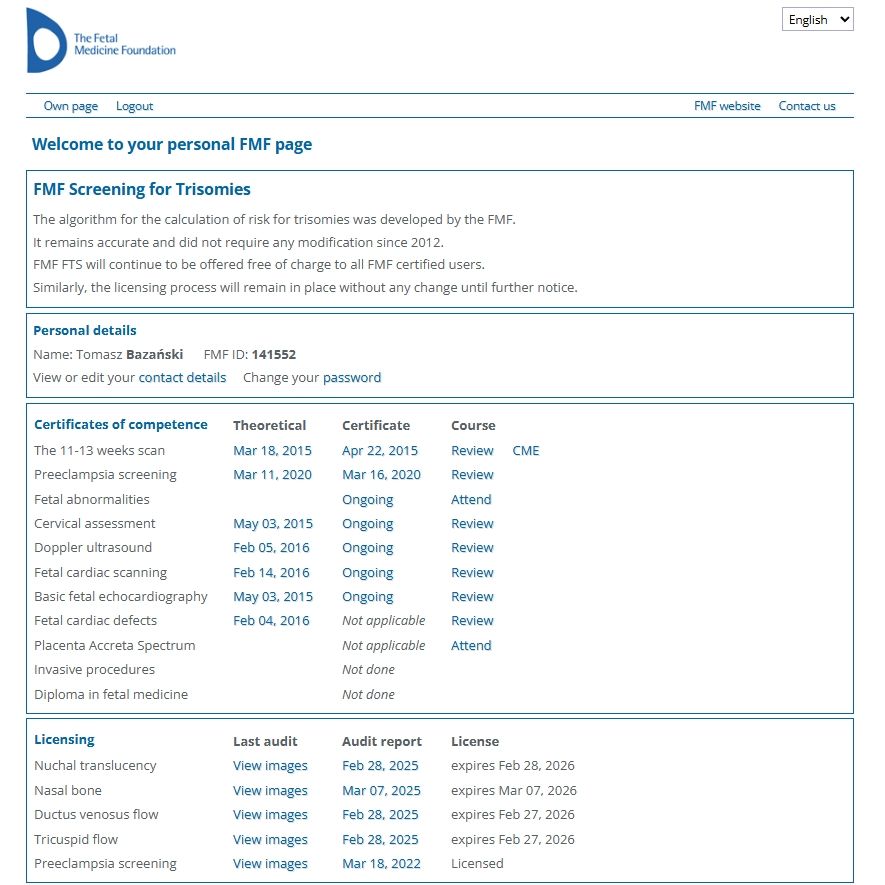
Task: Attend the Placenta Accreta Spectrum course
Action: (471, 646)
